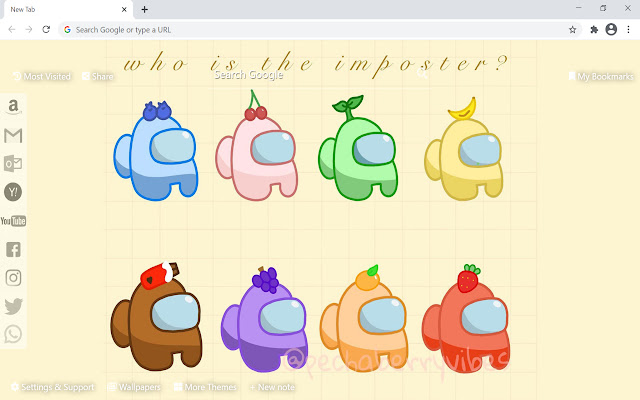Click the blue crewmate with blueberries
Viewport: 640px width, 400px height.
click(156, 151)
